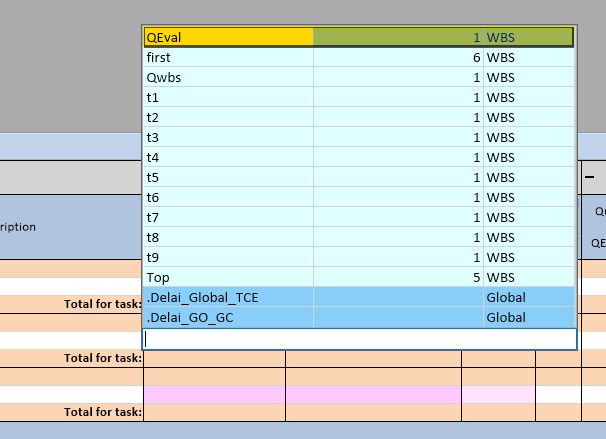This screenshot has height=439, width=606.
Task: Click the first 'Total for task:' label
Action: coord(103,303)
